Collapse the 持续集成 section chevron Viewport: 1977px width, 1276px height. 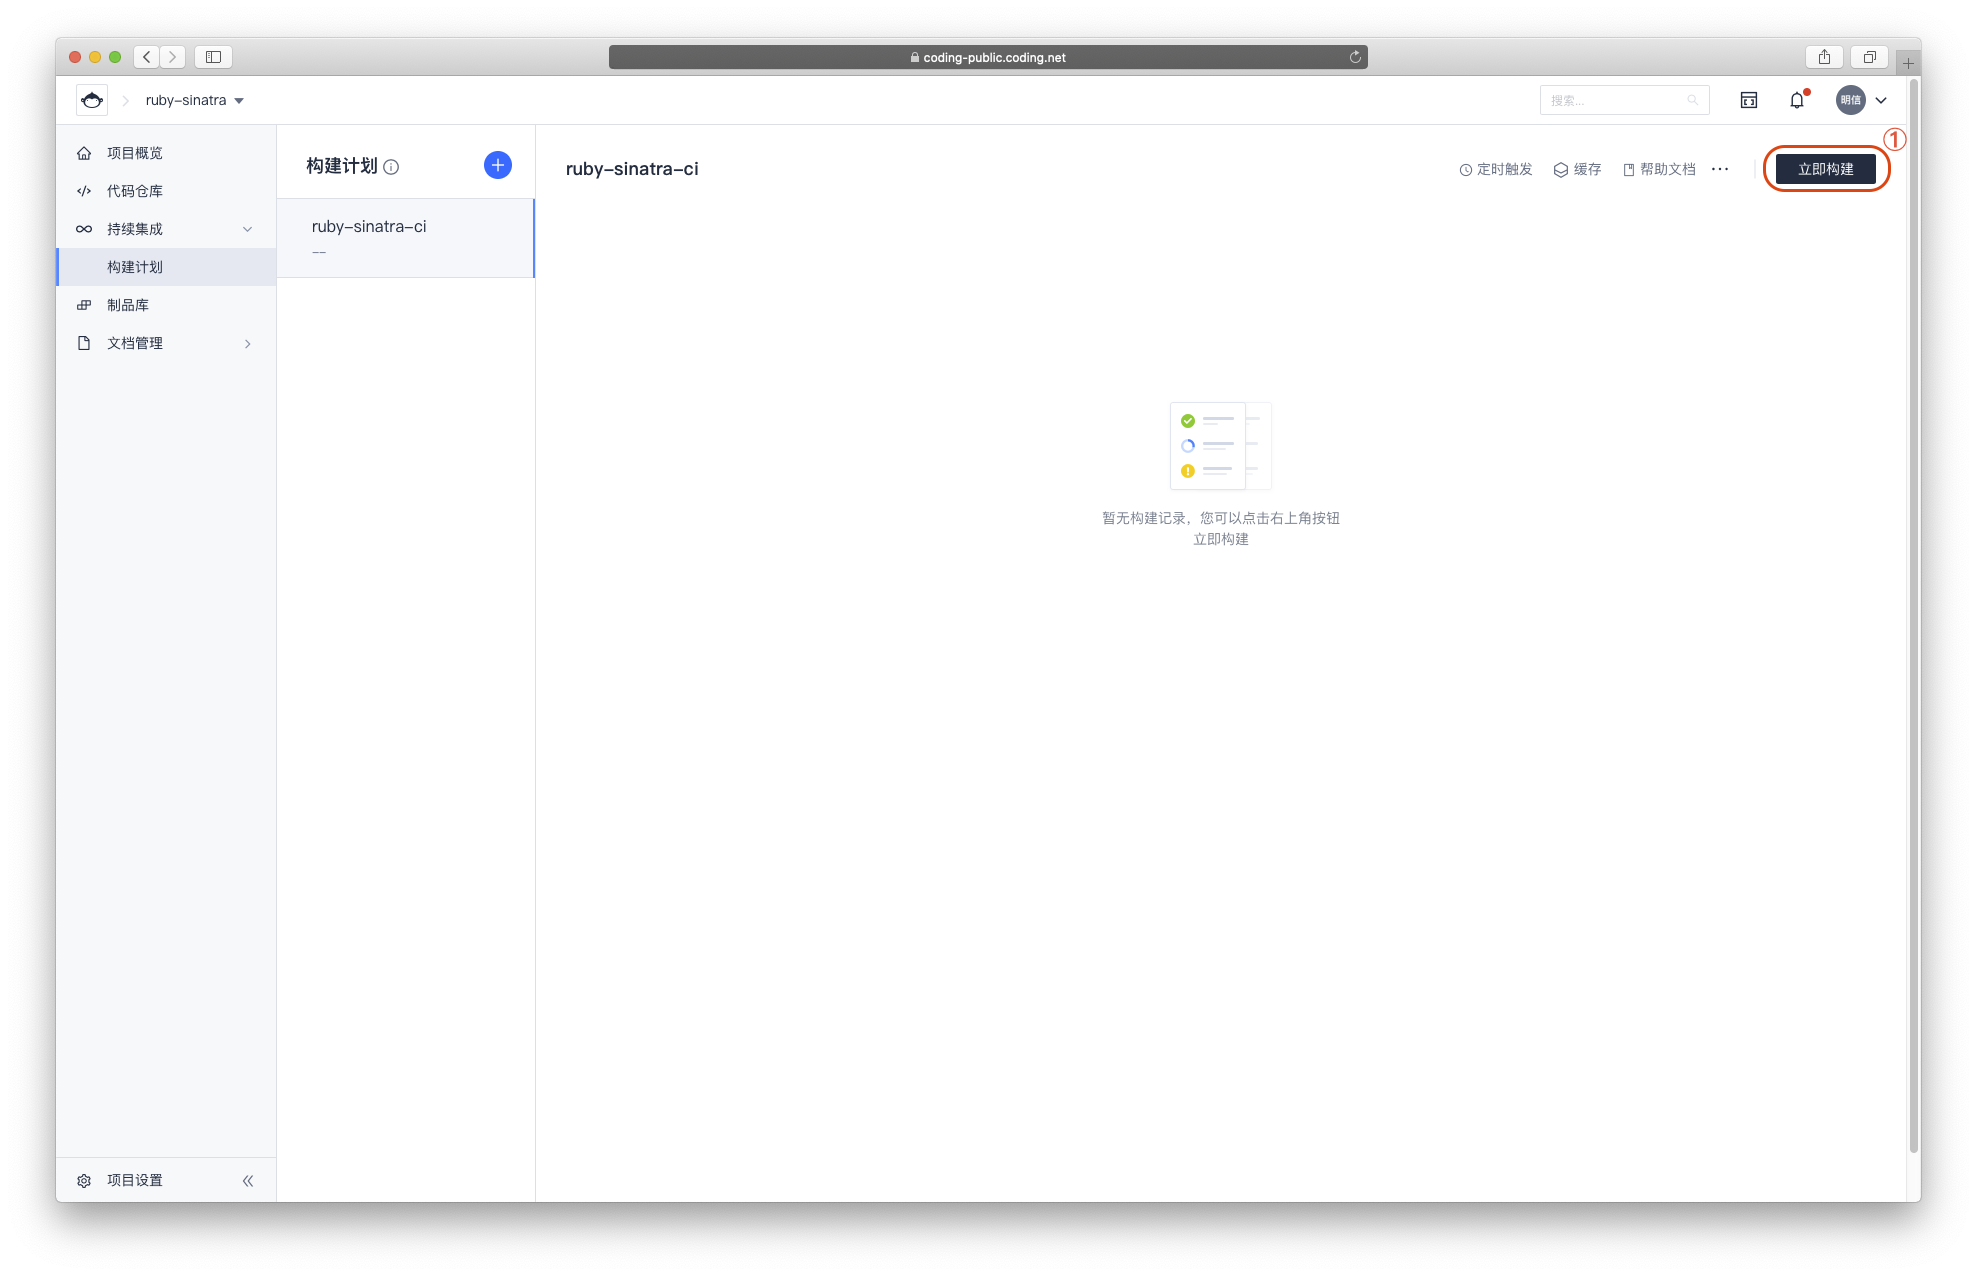pos(247,229)
